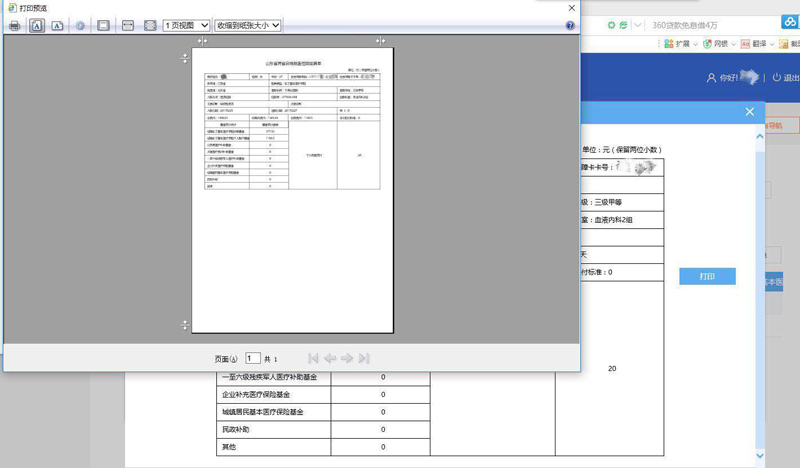Go to next page arrow

[x=347, y=358]
